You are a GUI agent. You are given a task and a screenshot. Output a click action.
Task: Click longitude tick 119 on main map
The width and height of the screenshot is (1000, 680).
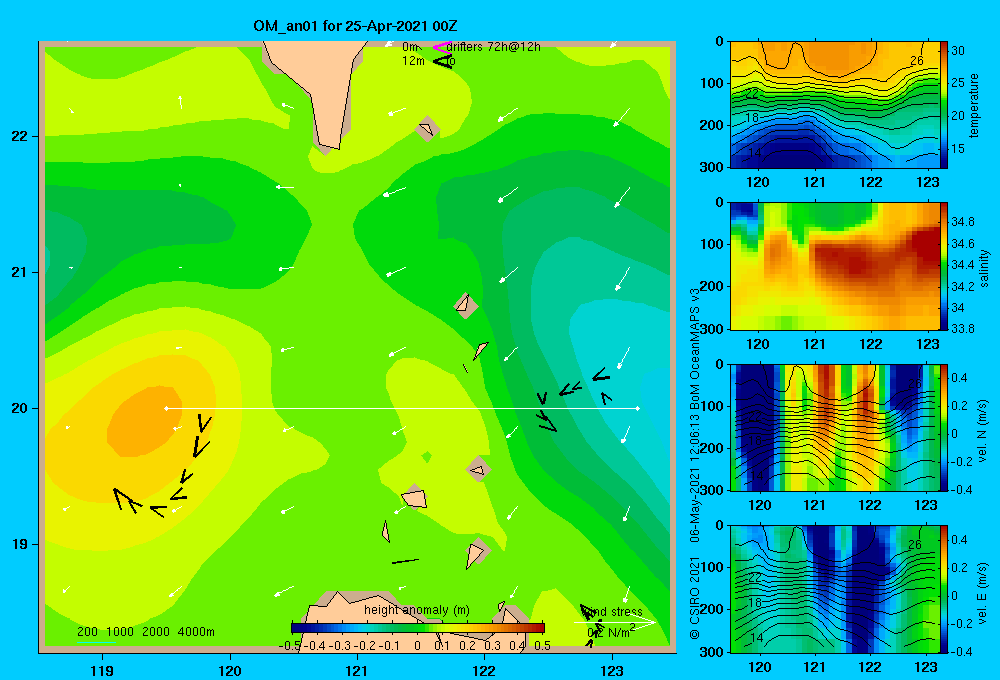(x=102, y=670)
